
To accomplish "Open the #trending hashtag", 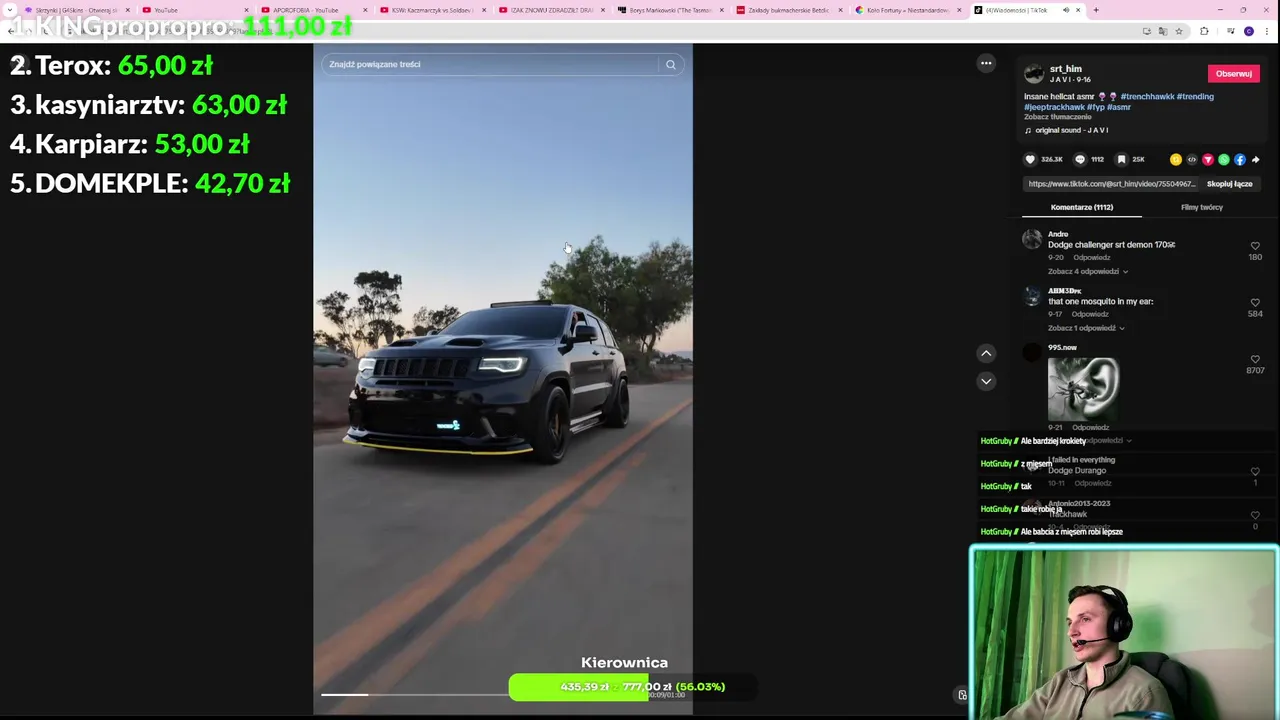I will [1195, 97].
